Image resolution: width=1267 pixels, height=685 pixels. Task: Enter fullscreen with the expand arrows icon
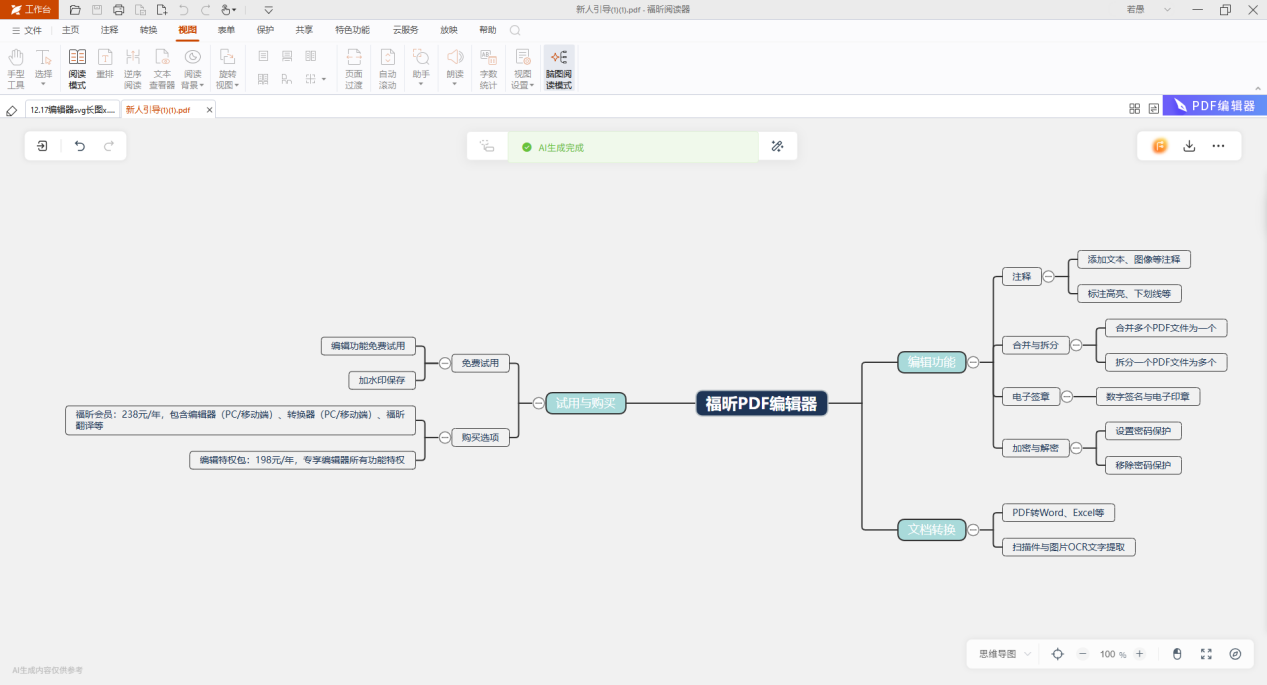tap(1206, 654)
